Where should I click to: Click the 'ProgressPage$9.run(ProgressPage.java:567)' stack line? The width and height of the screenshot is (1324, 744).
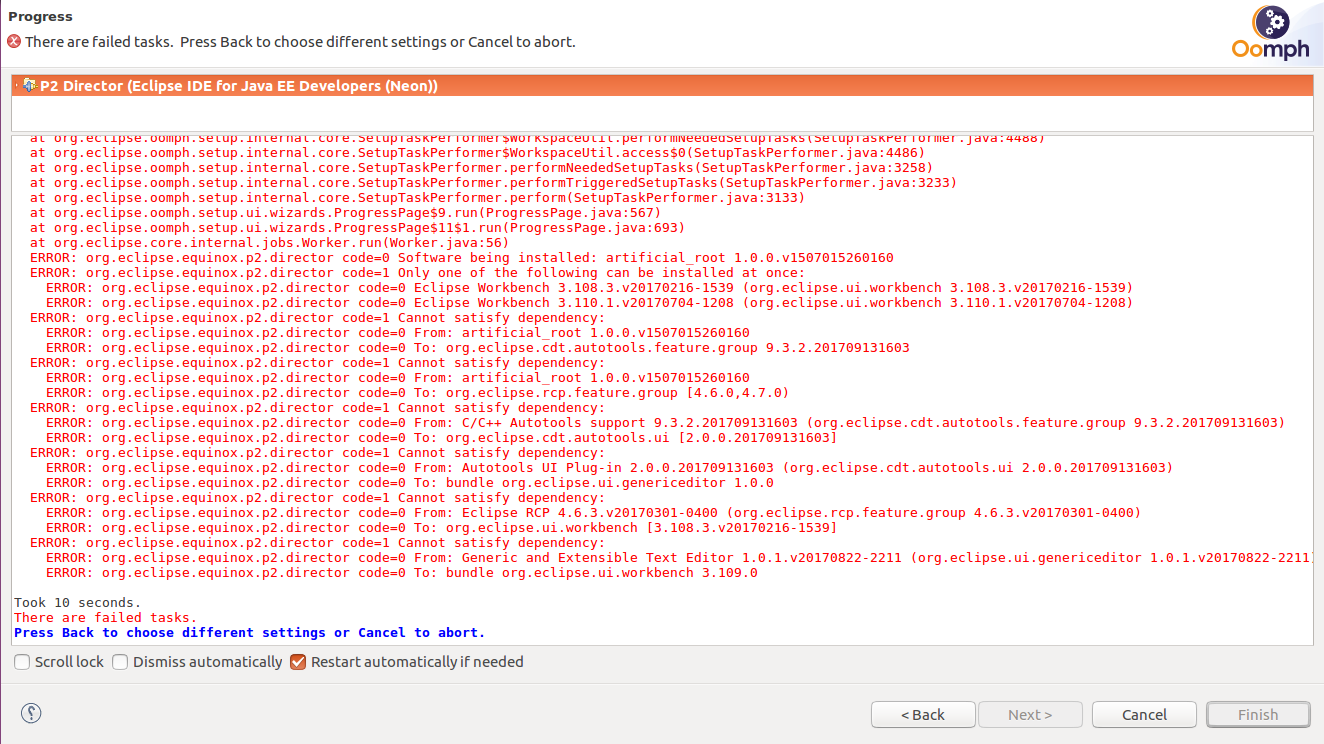click(x=346, y=213)
